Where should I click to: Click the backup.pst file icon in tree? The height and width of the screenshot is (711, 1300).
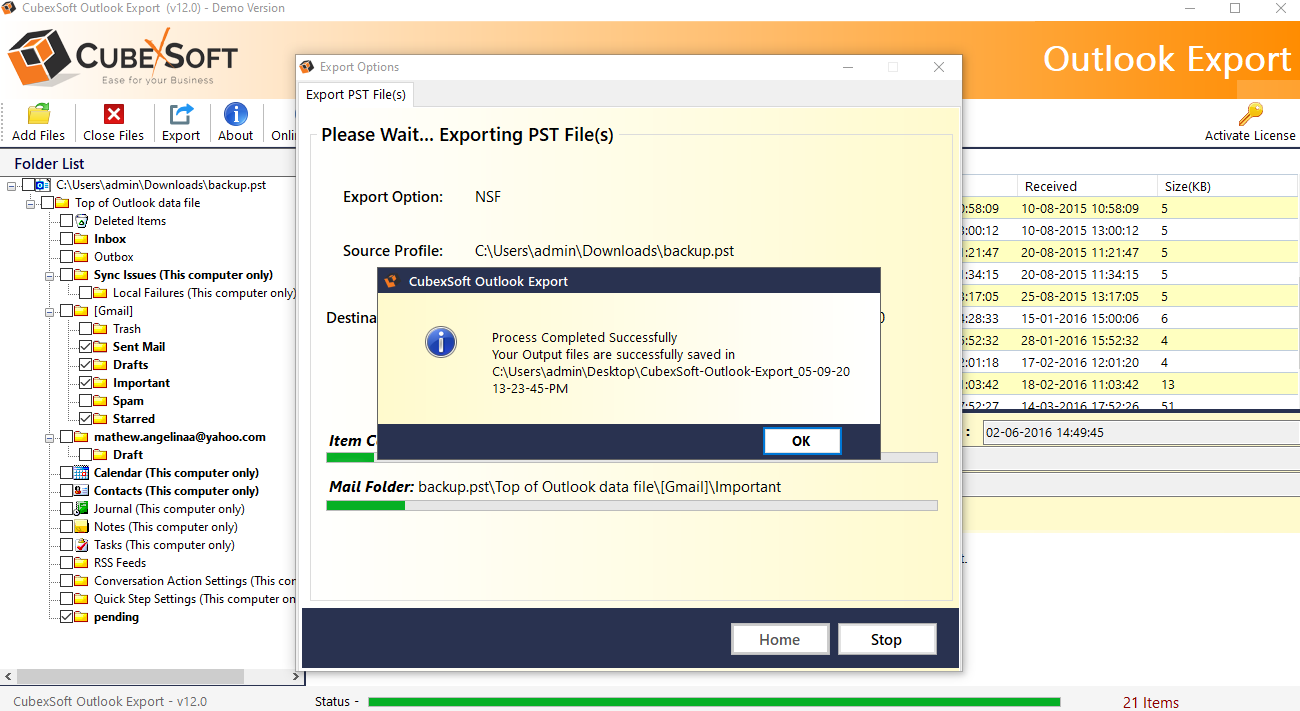tap(41, 185)
